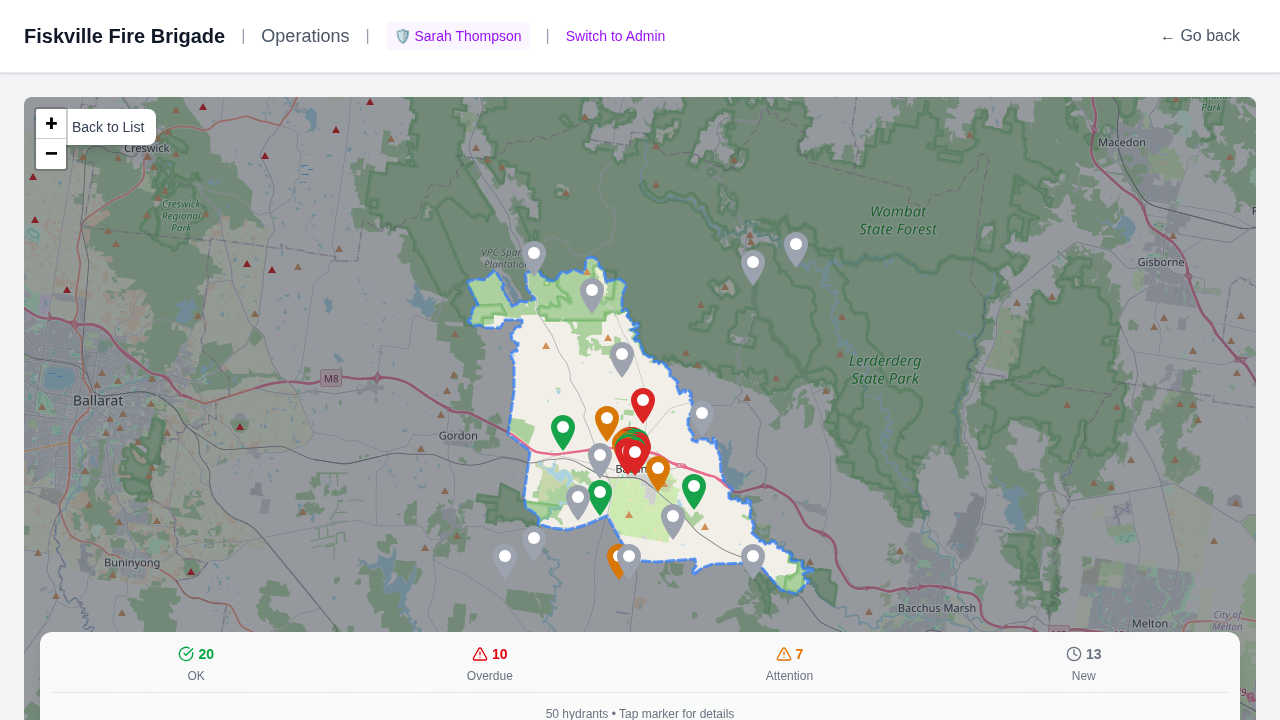Click the Ballarat city label
This screenshot has height=720, width=1280.
[x=98, y=400]
